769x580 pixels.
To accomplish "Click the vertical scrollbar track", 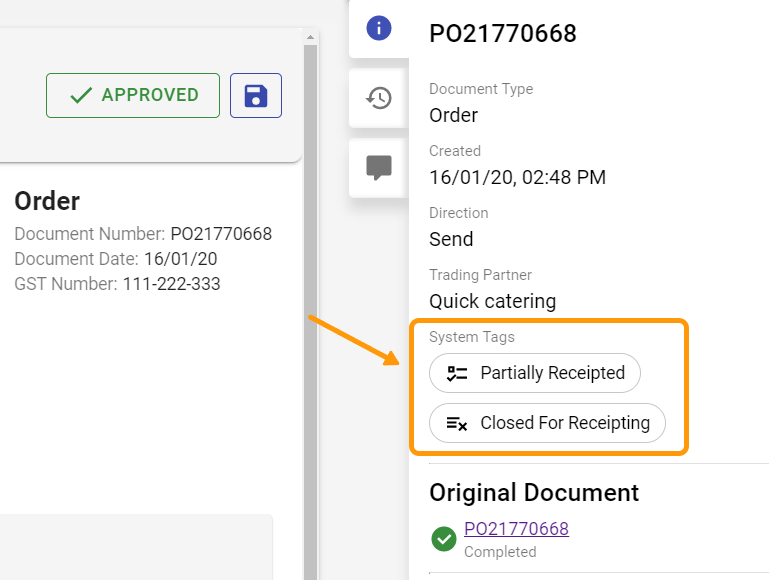I will [x=310, y=312].
